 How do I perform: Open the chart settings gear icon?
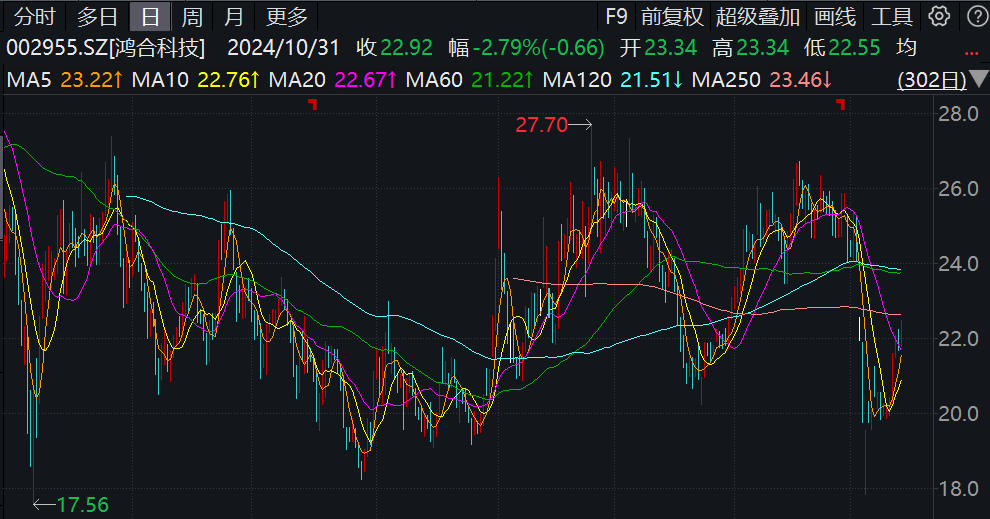coord(938,16)
